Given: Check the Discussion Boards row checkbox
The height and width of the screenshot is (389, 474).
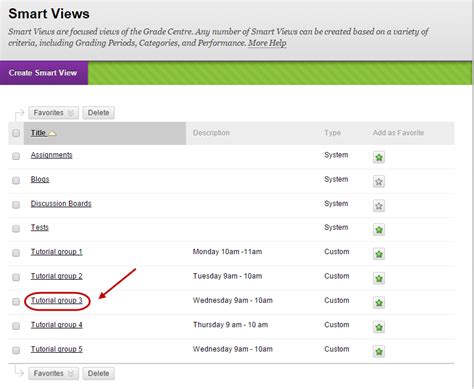Looking at the screenshot, I should [x=16, y=205].
